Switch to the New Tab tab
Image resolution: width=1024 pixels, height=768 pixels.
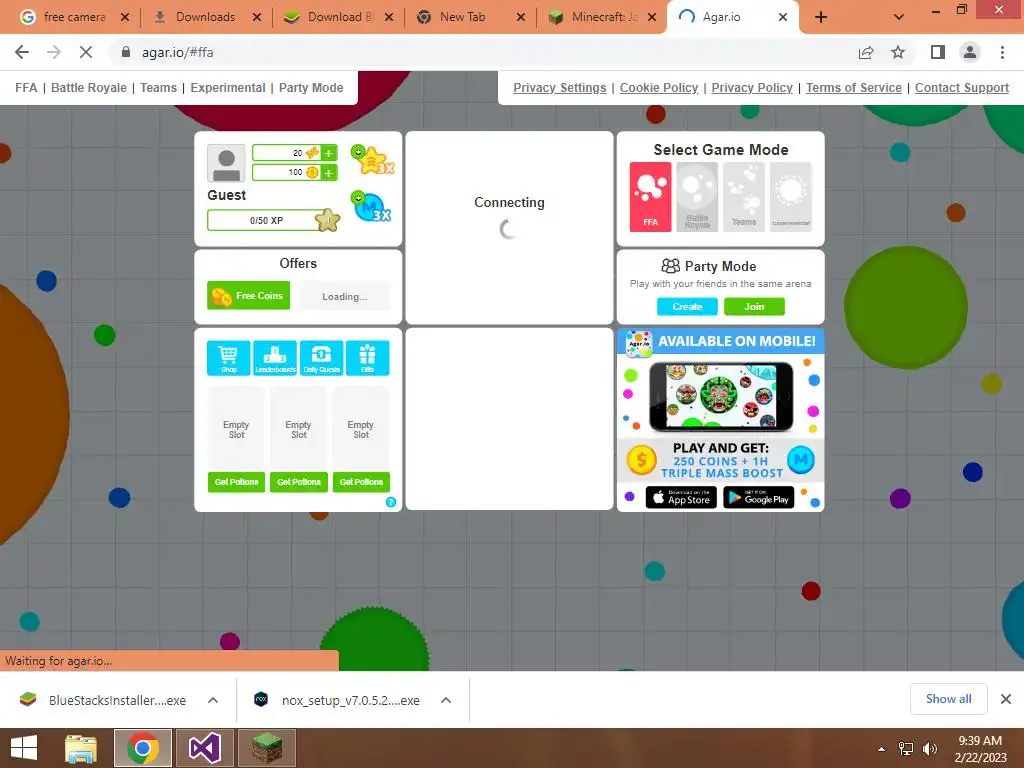(x=470, y=17)
